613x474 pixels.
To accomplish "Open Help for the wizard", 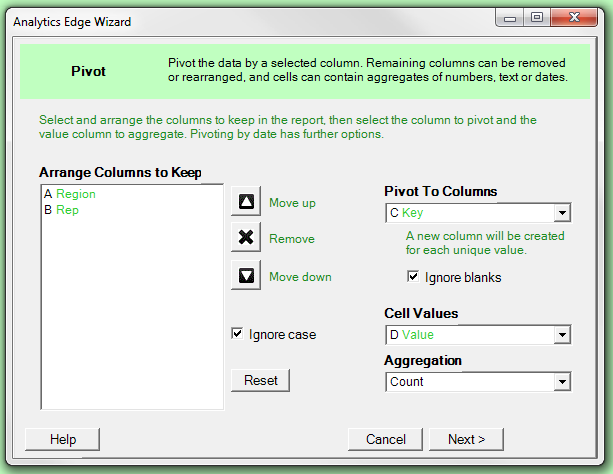I will 63,439.
